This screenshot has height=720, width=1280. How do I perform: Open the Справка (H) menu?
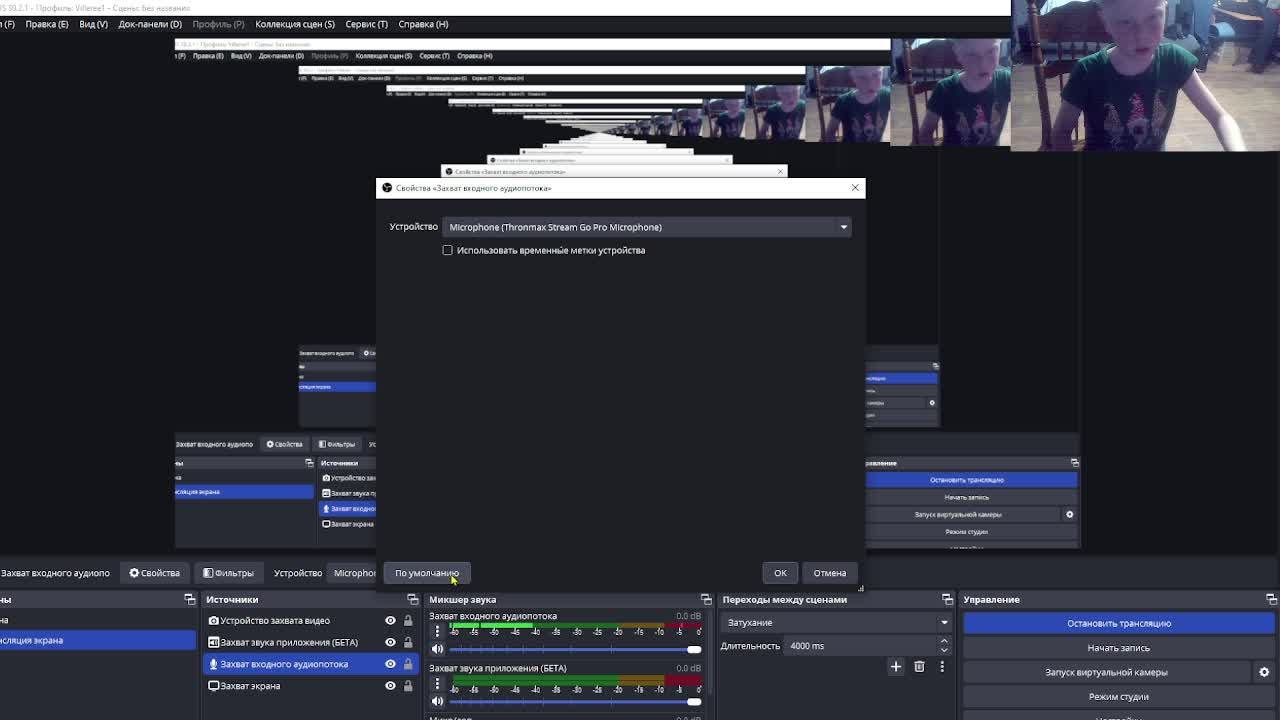coord(423,24)
